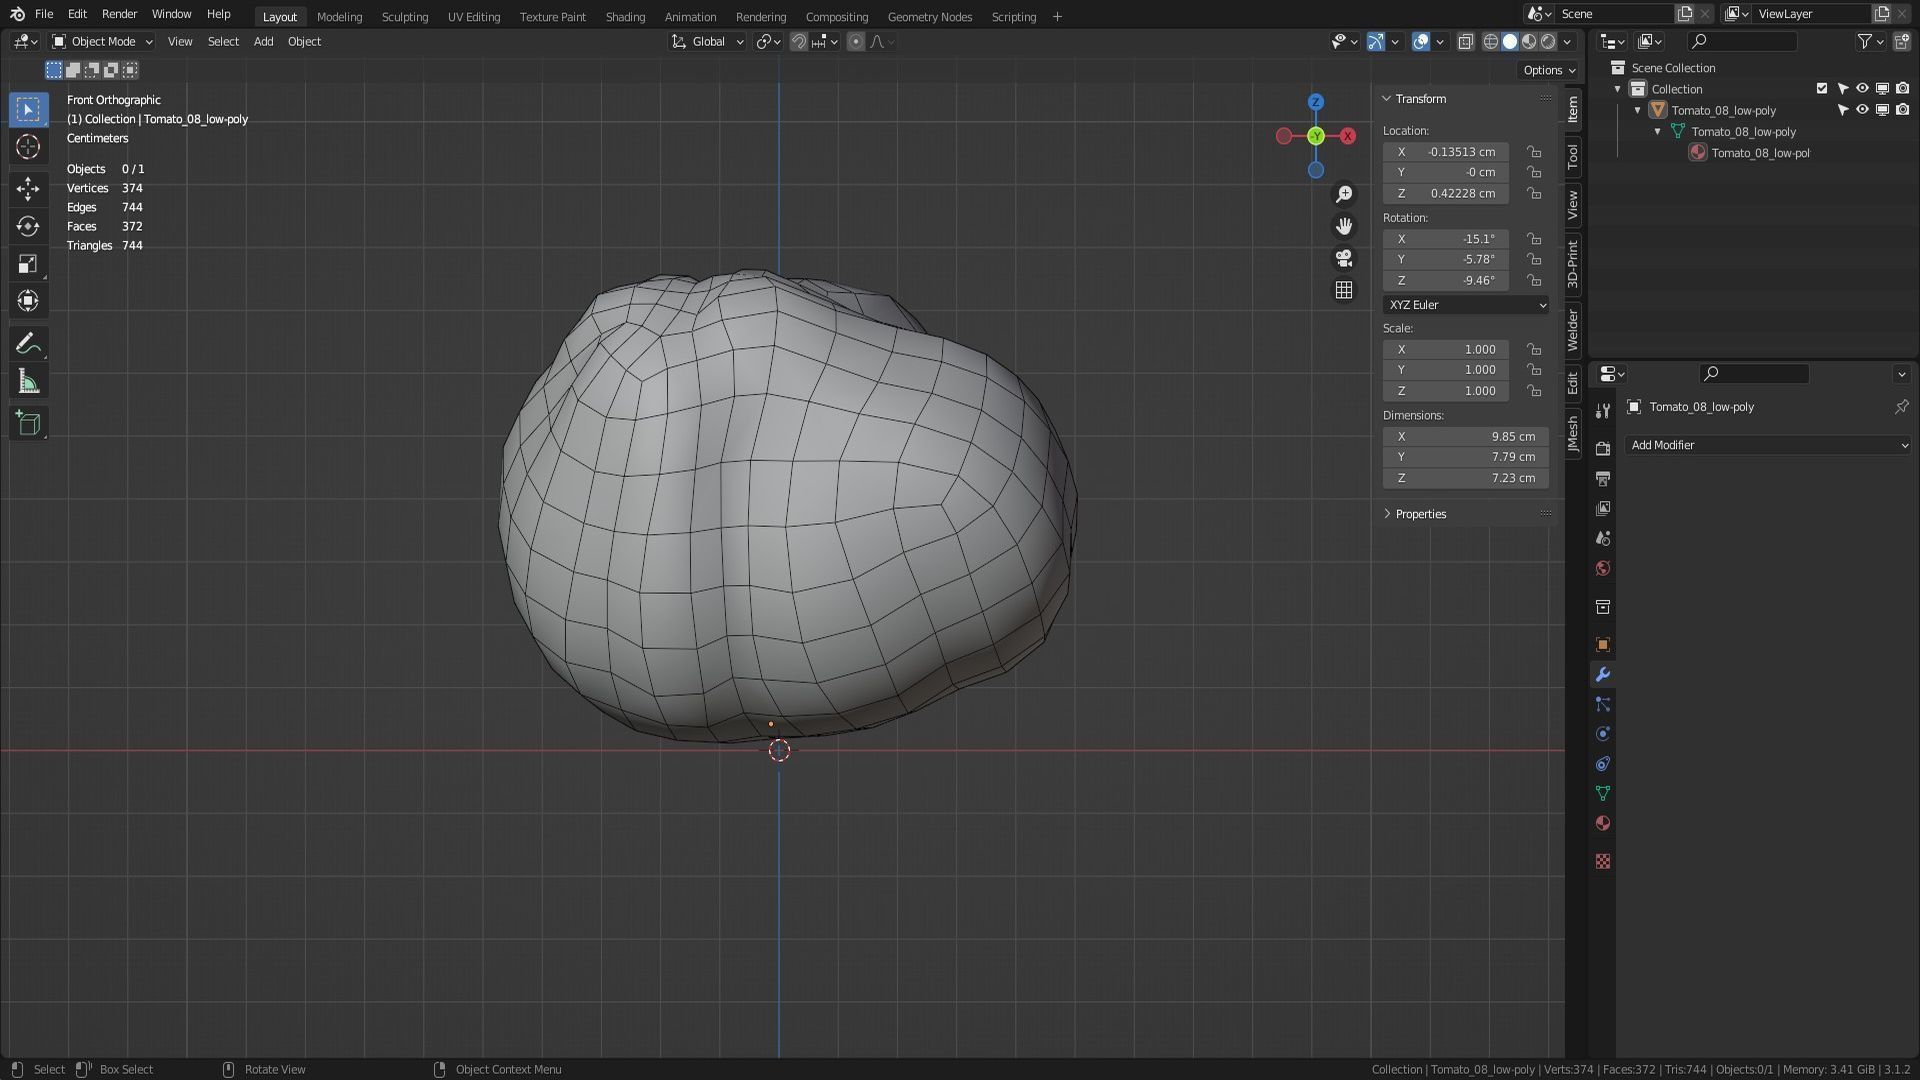The image size is (1920, 1080).
Task: Disable Tomato_08_low-poly in renders
Action: pos(1902,110)
